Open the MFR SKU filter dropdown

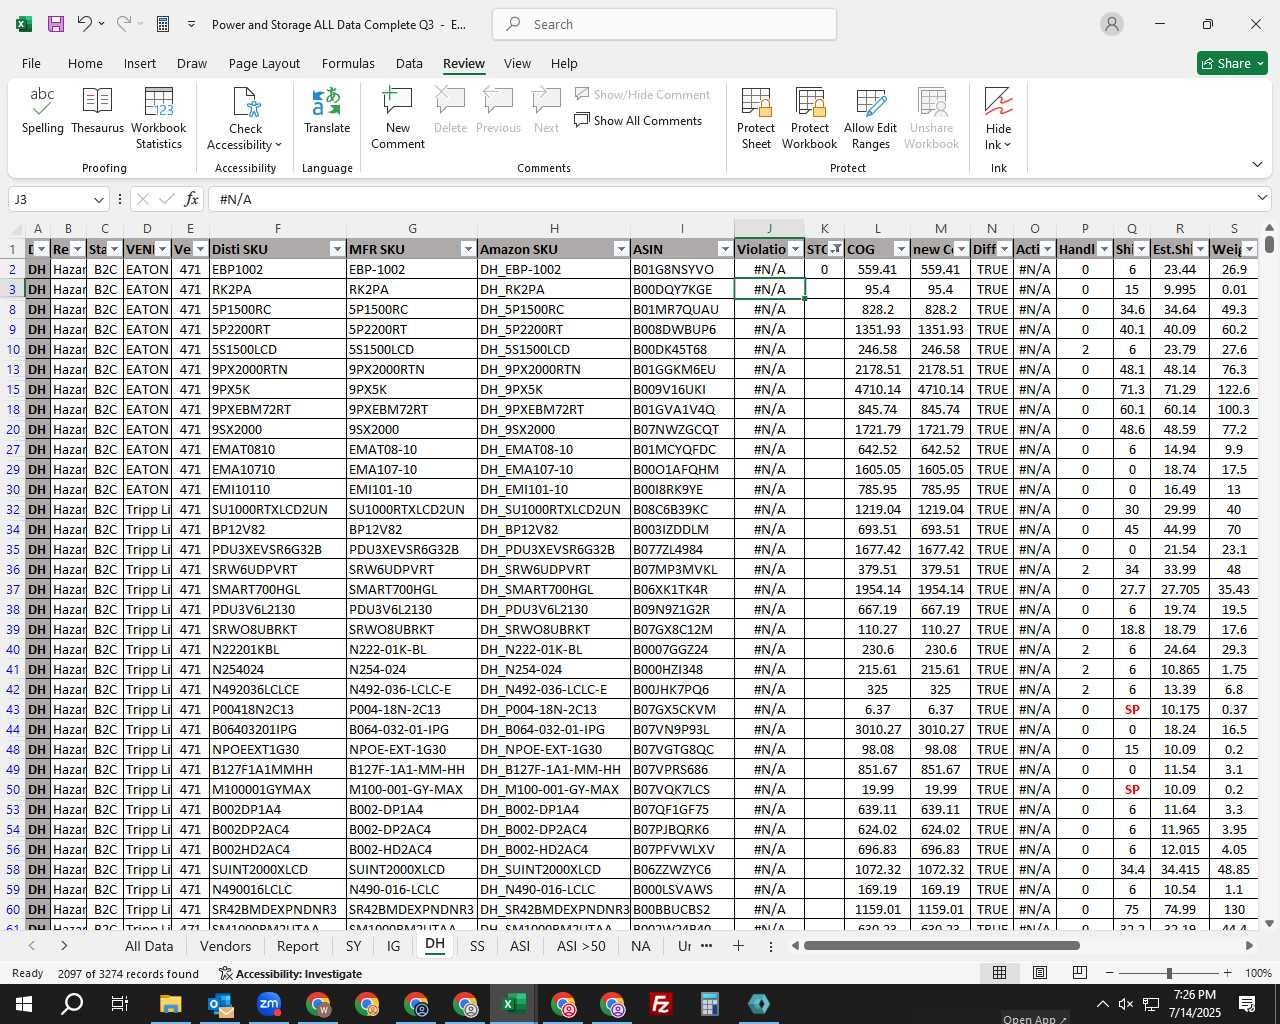tap(467, 249)
